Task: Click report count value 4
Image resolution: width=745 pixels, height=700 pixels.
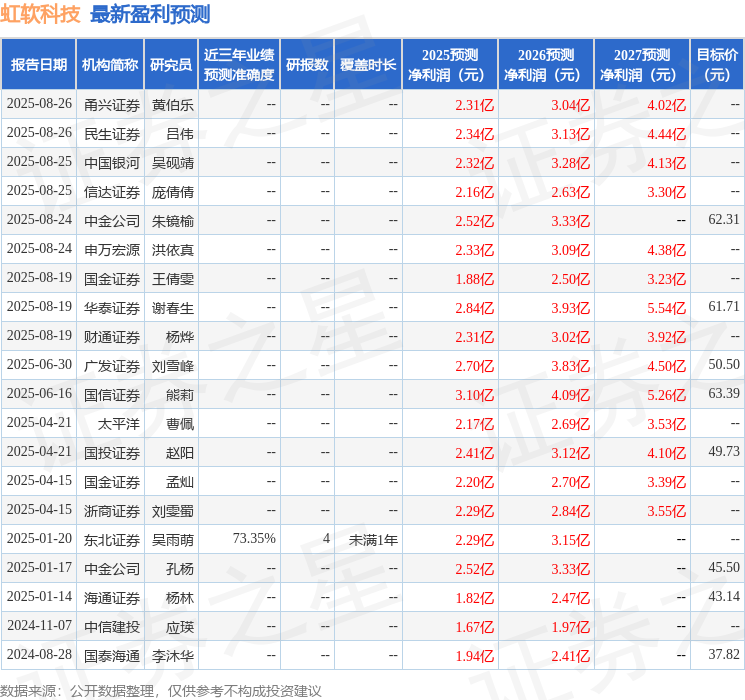Action: (326, 538)
